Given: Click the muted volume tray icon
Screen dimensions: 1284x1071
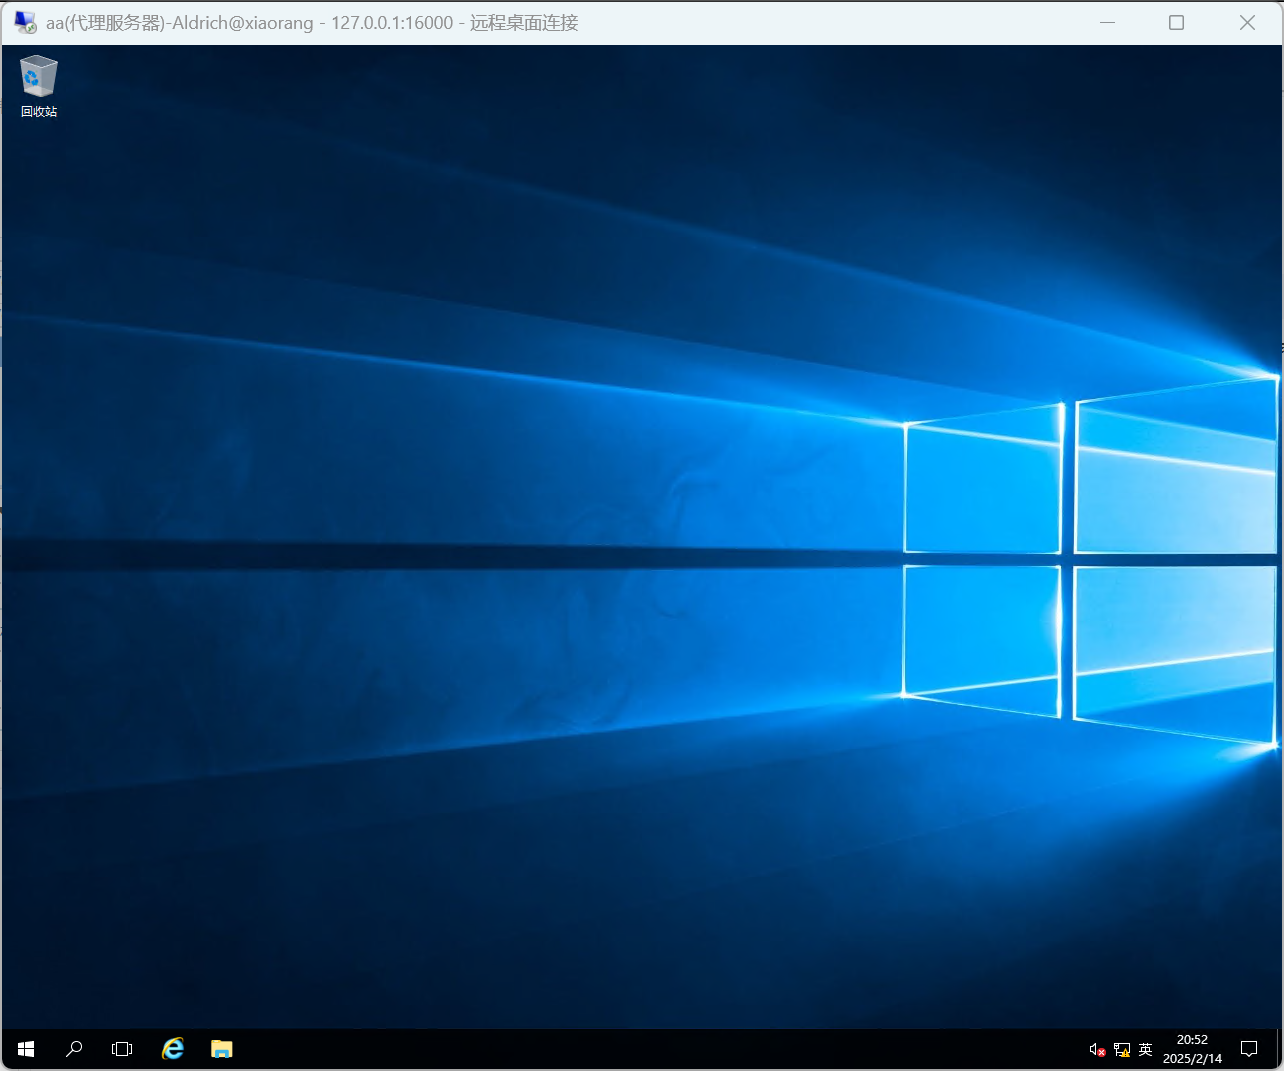Looking at the screenshot, I should pyautogui.click(x=1097, y=1050).
